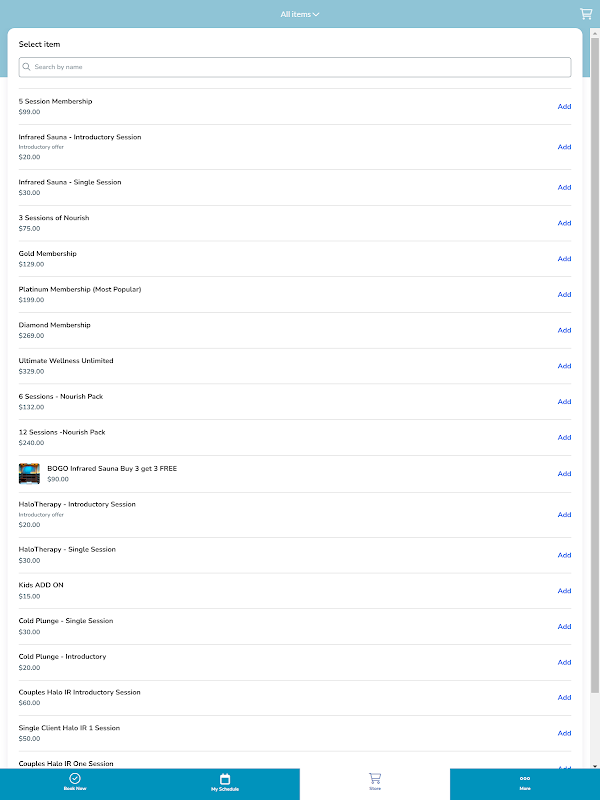The width and height of the screenshot is (600, 800).
Task: Add Platinum Membership (Most Popular)
Action: coord(564,294)
